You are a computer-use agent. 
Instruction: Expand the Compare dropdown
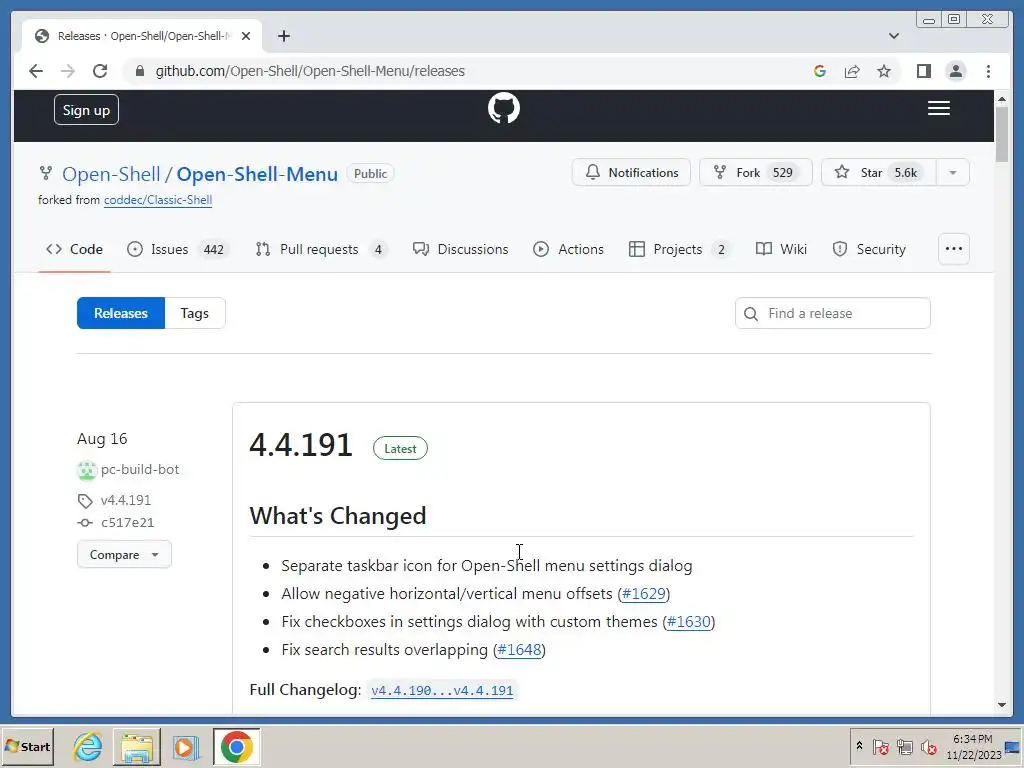[124, 554]
